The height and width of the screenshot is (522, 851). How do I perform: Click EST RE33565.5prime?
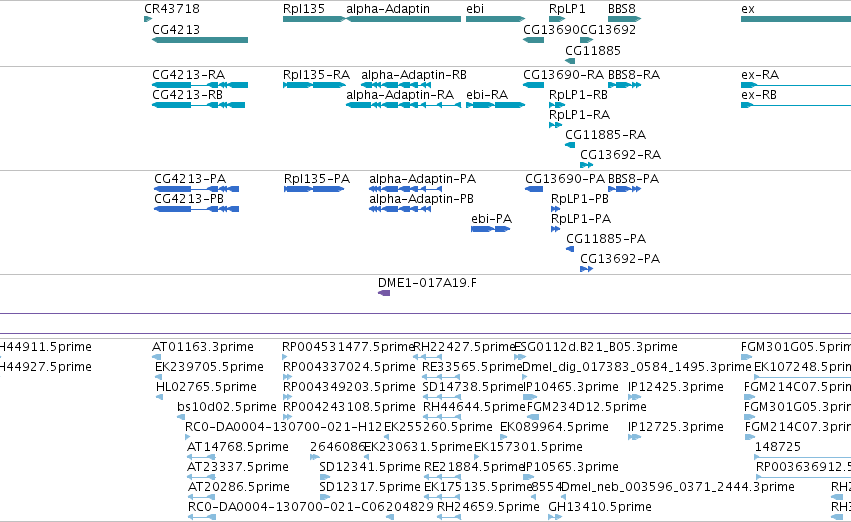click(x=441, y=378)
